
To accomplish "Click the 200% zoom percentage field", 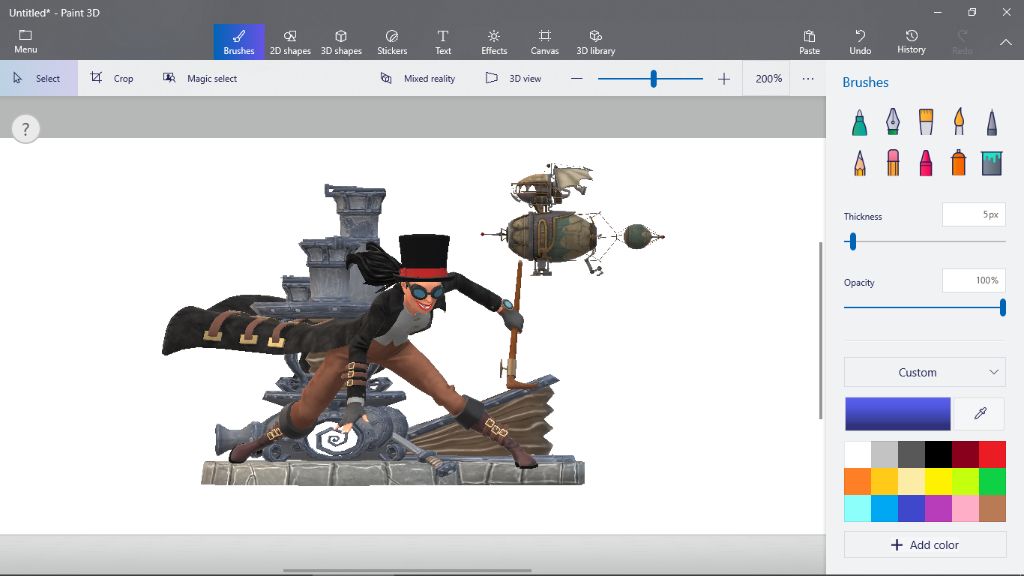I will (768, 78).
